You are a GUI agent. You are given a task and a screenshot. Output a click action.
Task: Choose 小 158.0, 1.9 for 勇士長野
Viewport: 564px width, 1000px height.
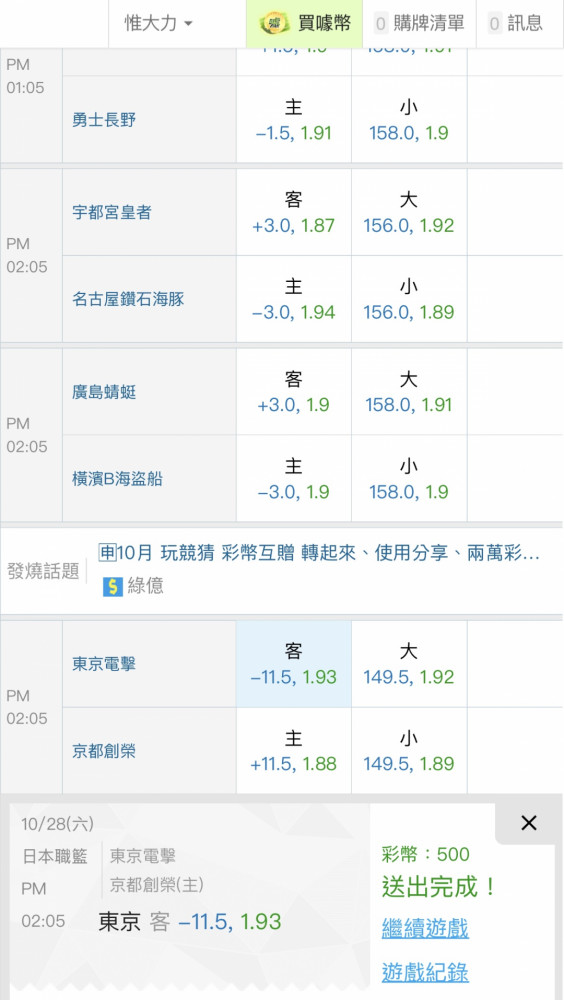(x=409, y=120)
